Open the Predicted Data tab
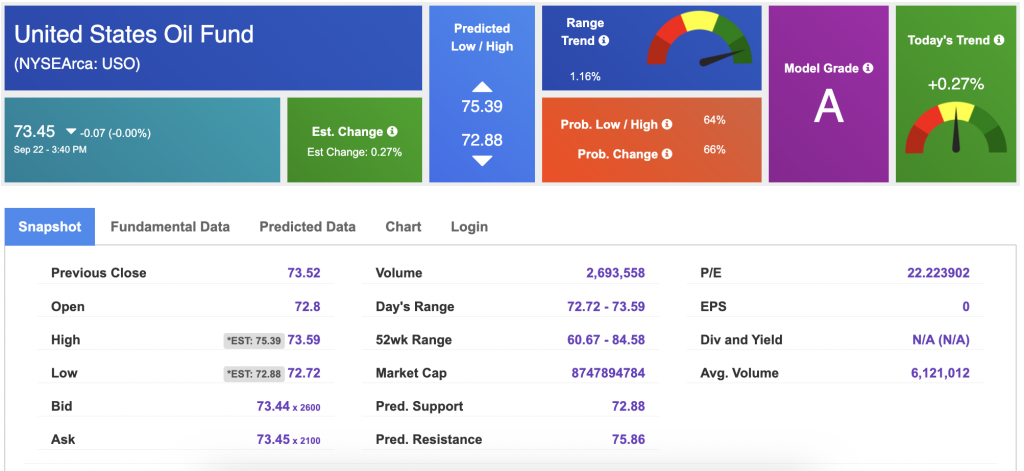1024x471 pixels. pos(307,227)
